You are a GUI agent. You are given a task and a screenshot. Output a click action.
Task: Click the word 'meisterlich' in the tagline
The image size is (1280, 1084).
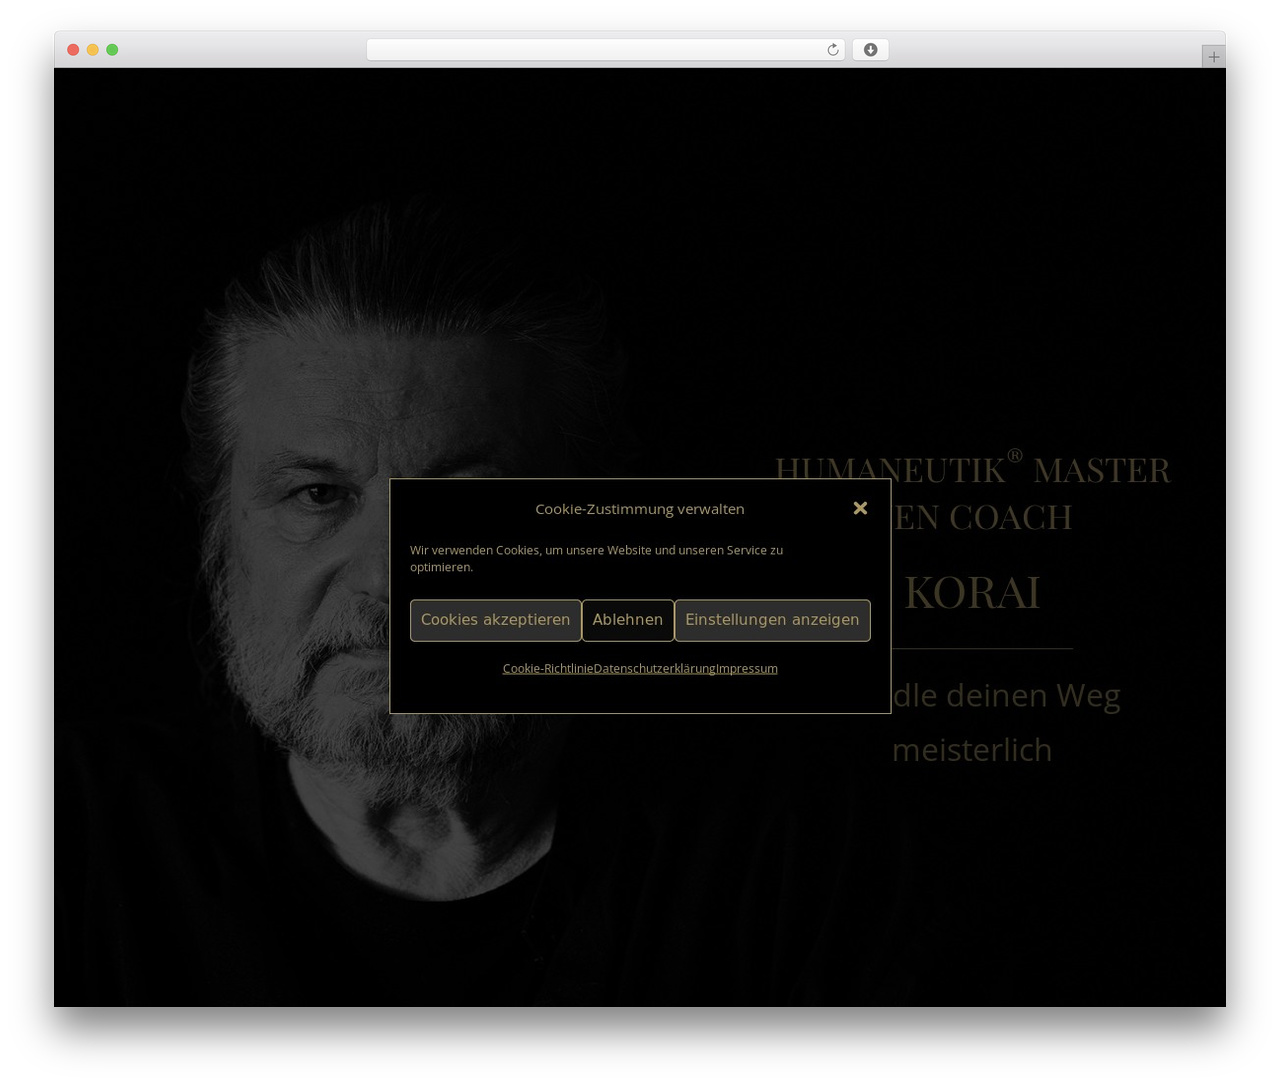972,750
